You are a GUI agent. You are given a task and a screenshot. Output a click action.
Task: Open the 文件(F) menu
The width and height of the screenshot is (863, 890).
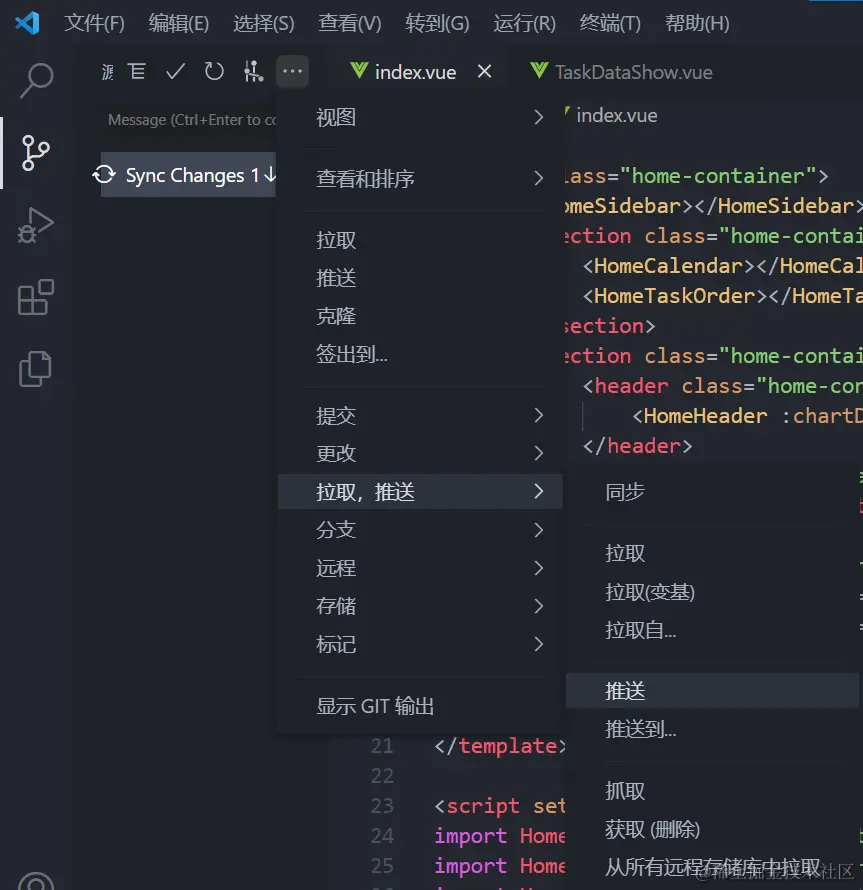[x=94, y=23]
